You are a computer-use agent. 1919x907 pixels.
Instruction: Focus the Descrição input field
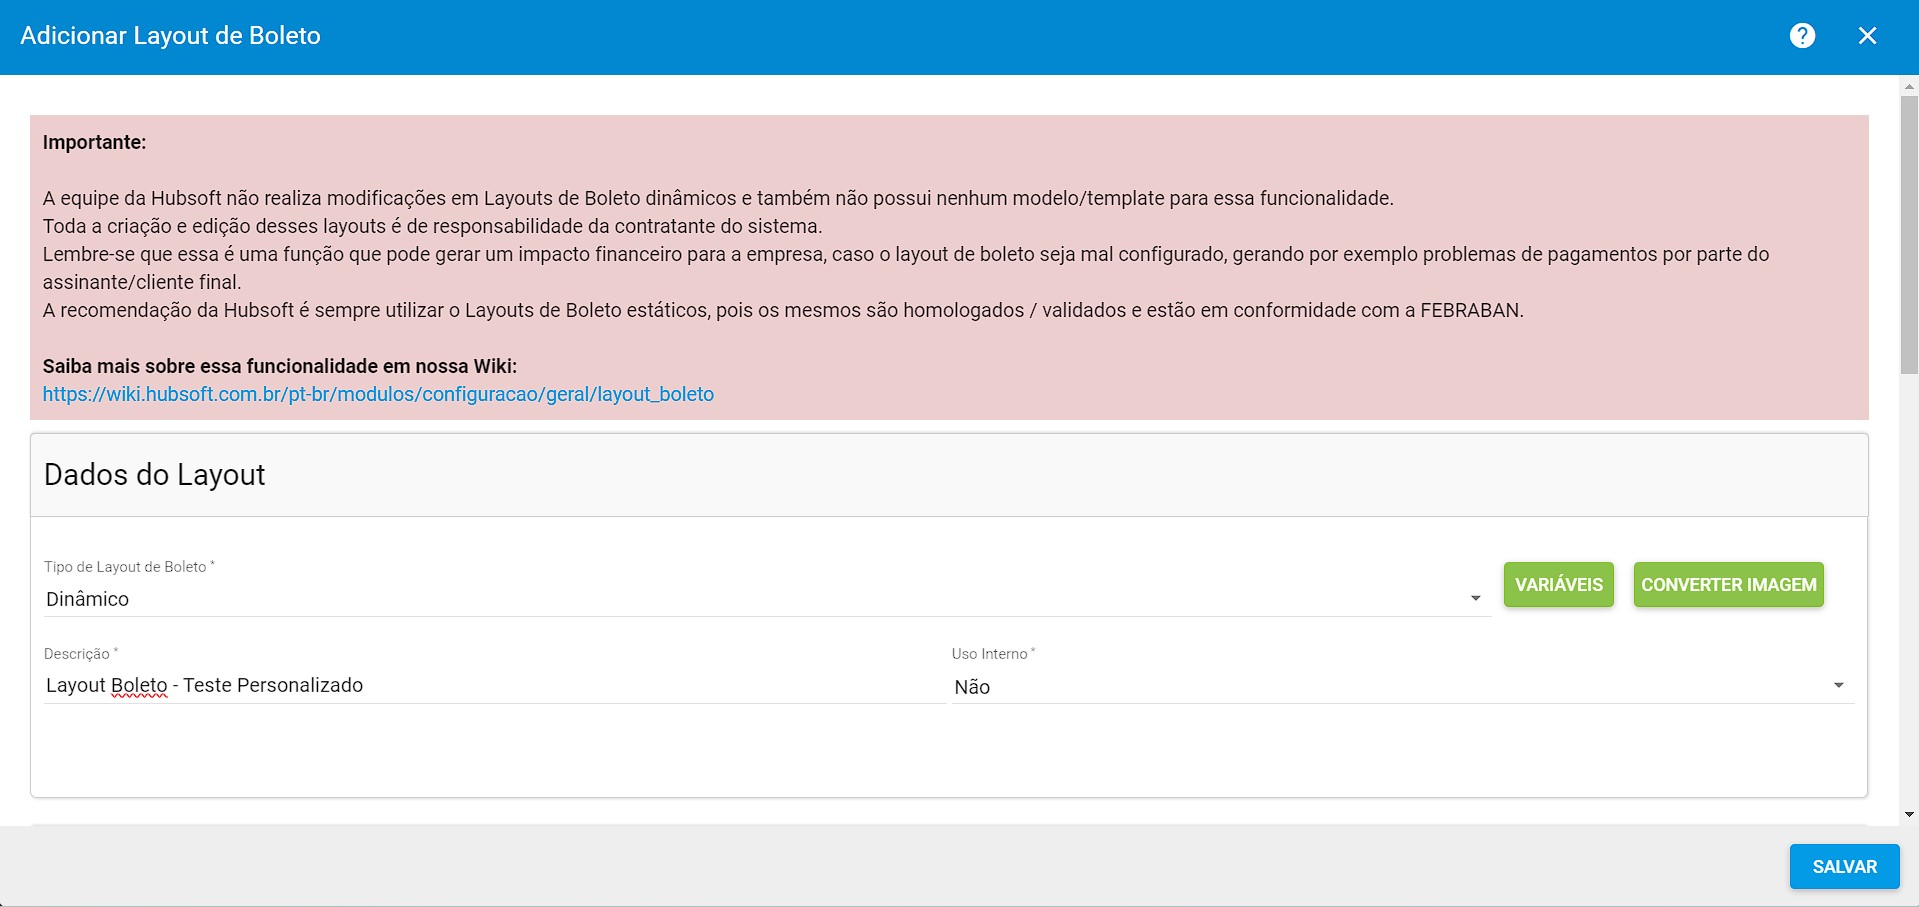coord(494,686)
